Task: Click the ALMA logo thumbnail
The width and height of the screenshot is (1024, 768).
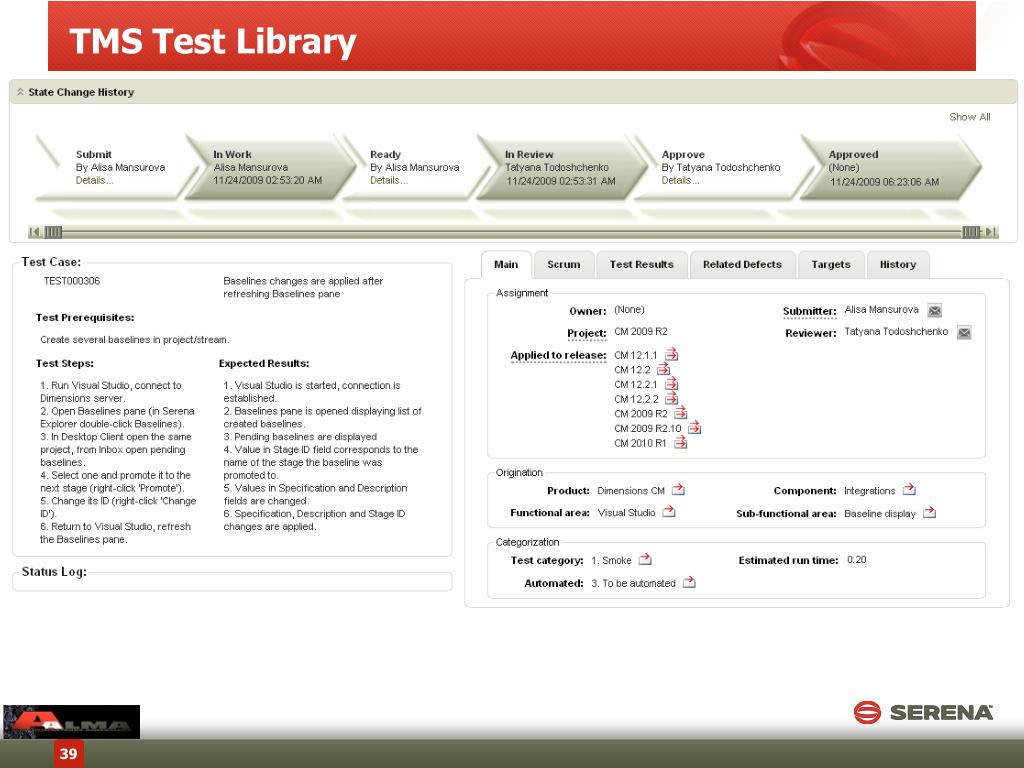Action: (x=71, y=722)
